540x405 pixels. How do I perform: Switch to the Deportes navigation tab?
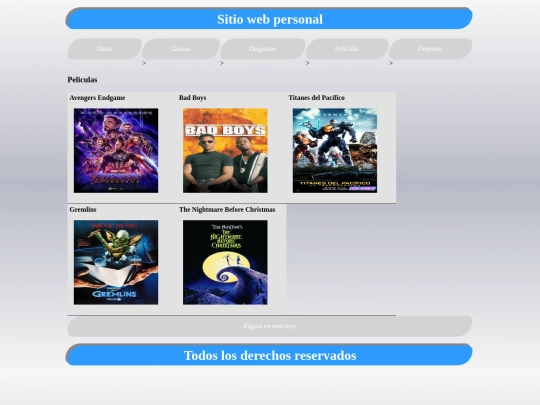point(430,49)
